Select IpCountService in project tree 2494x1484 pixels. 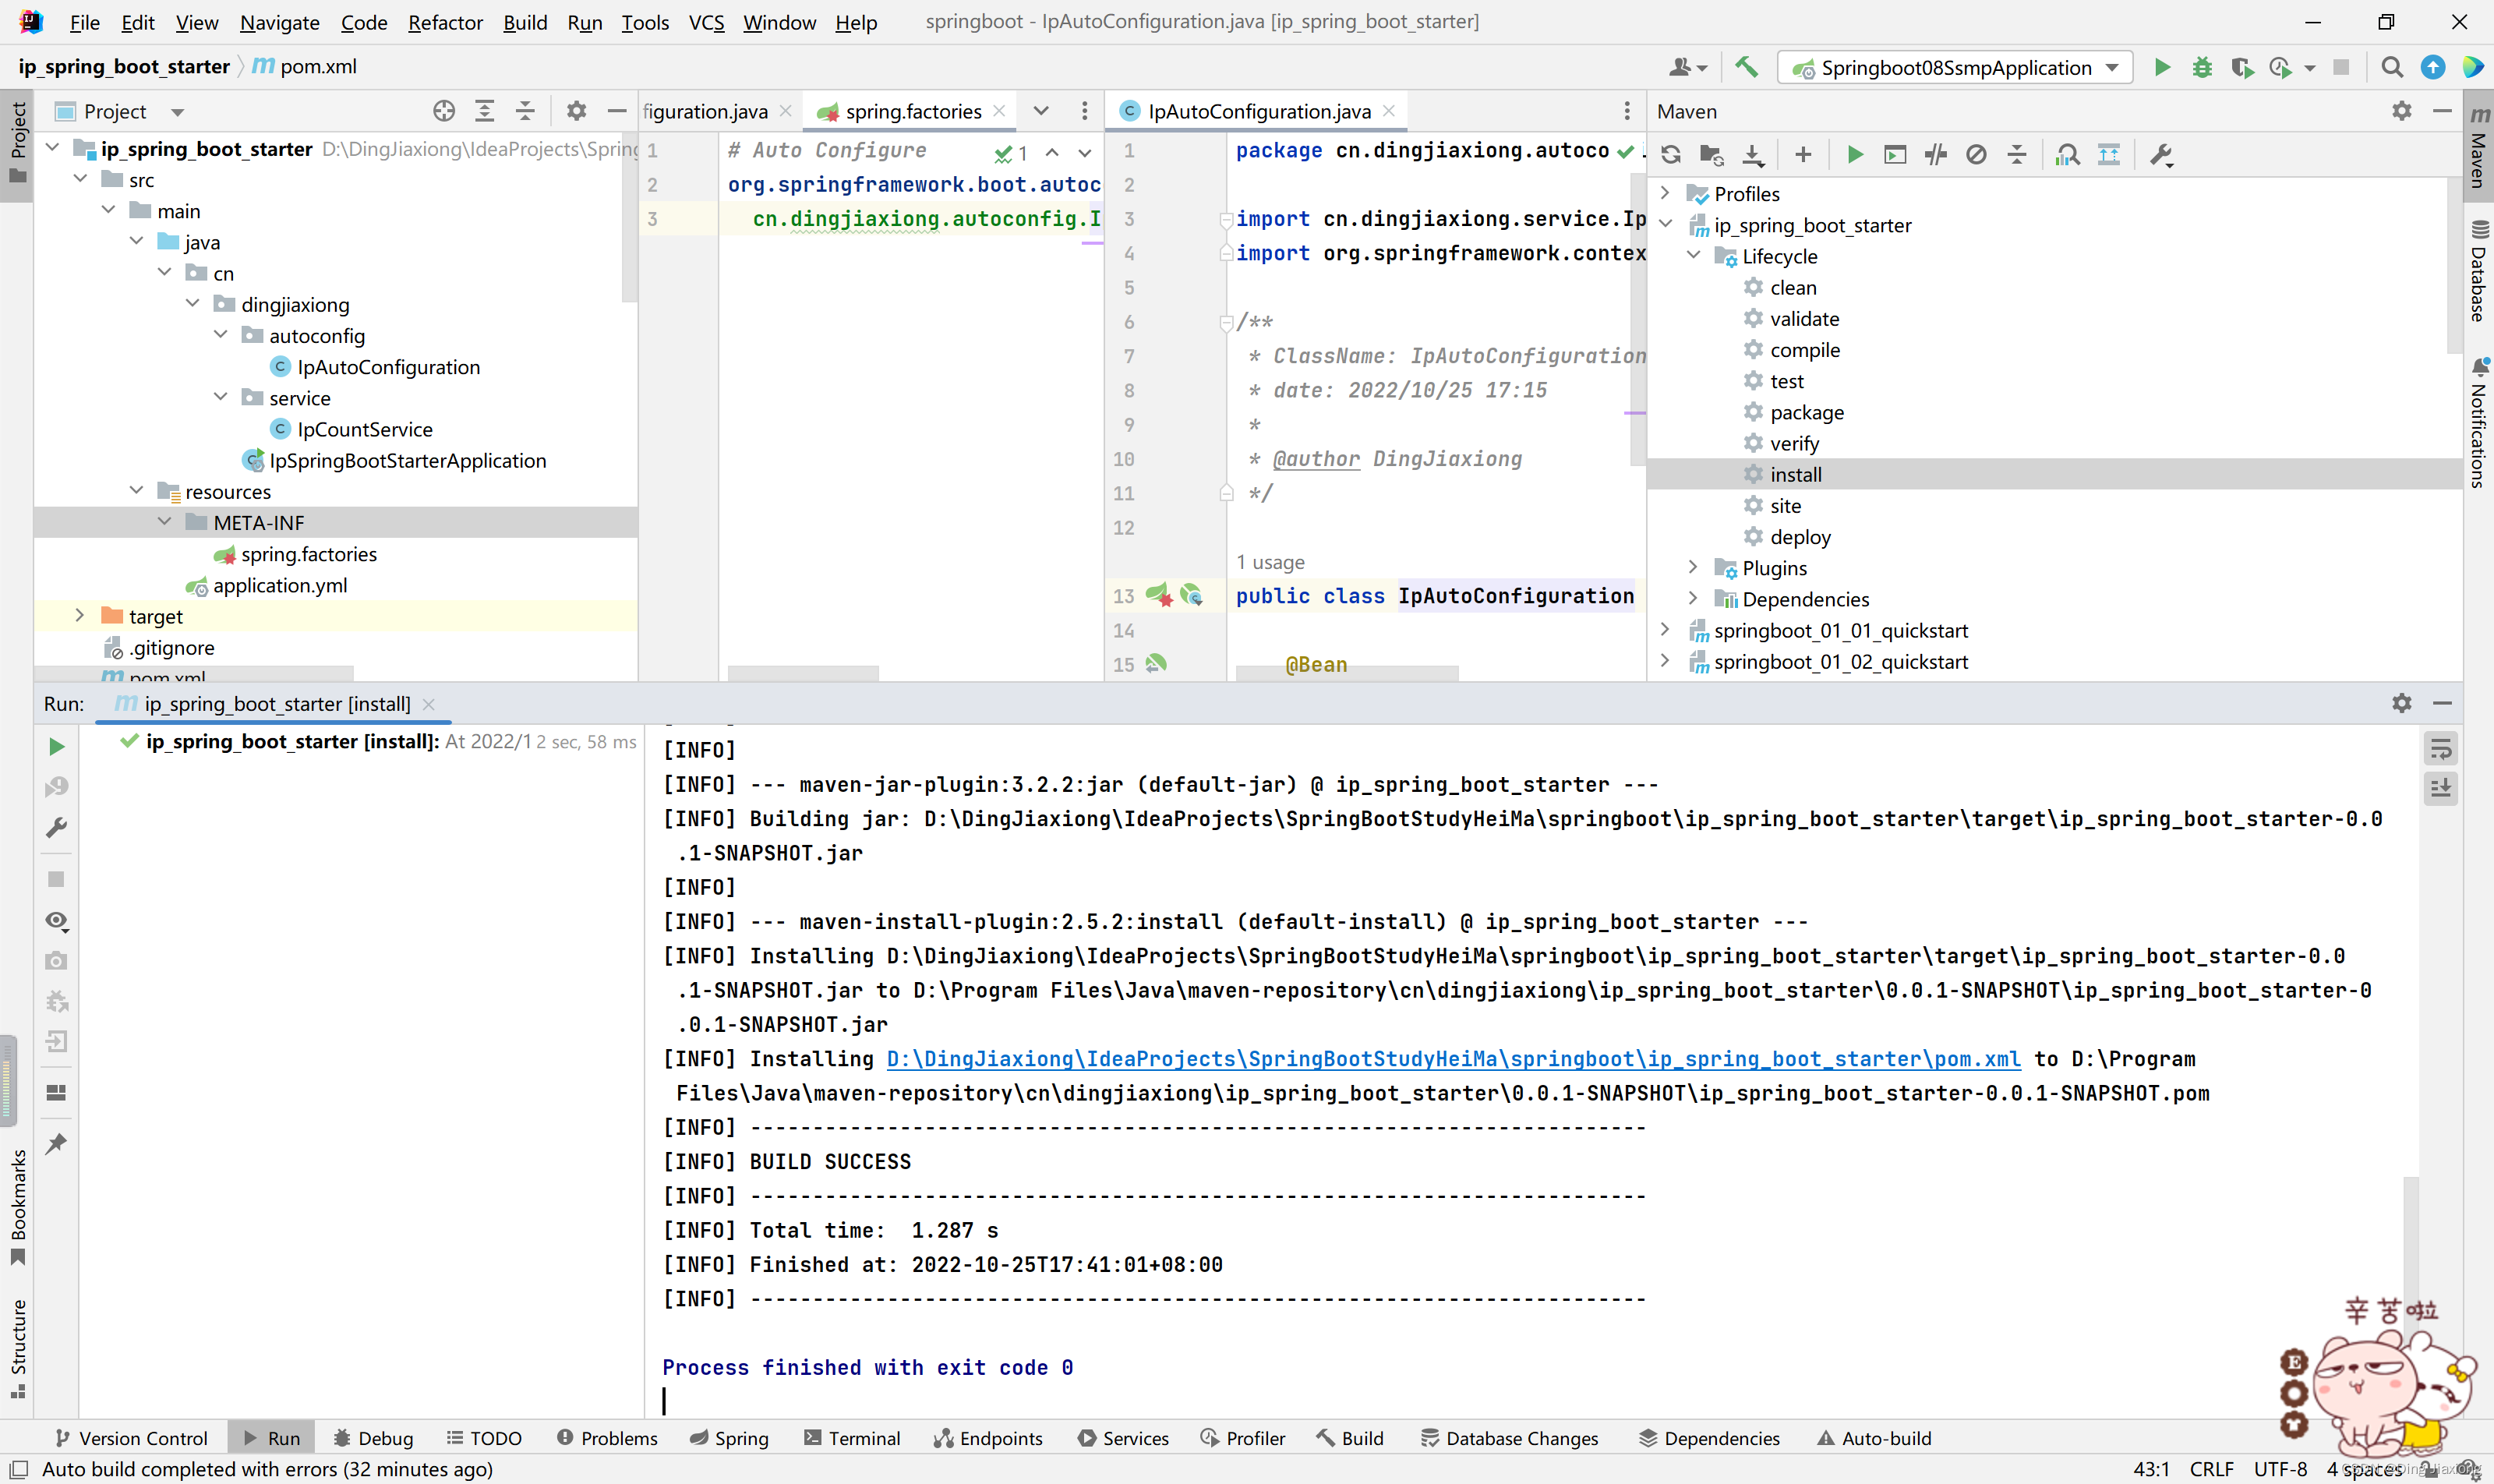pyautogui.click(x=364, y=429)
